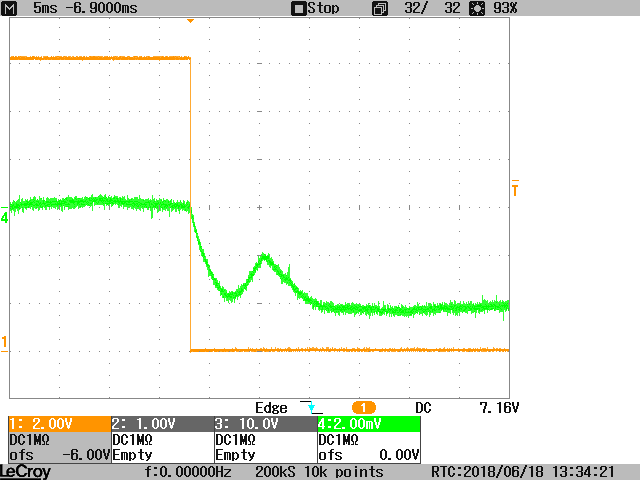Click the display intensity brightness icon
The image size is (640, 480).
pos(477,9)
